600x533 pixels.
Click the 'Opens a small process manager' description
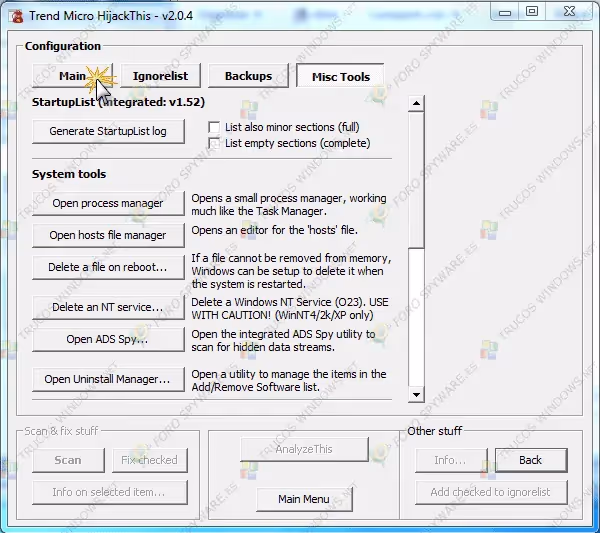tap(289, 205)
